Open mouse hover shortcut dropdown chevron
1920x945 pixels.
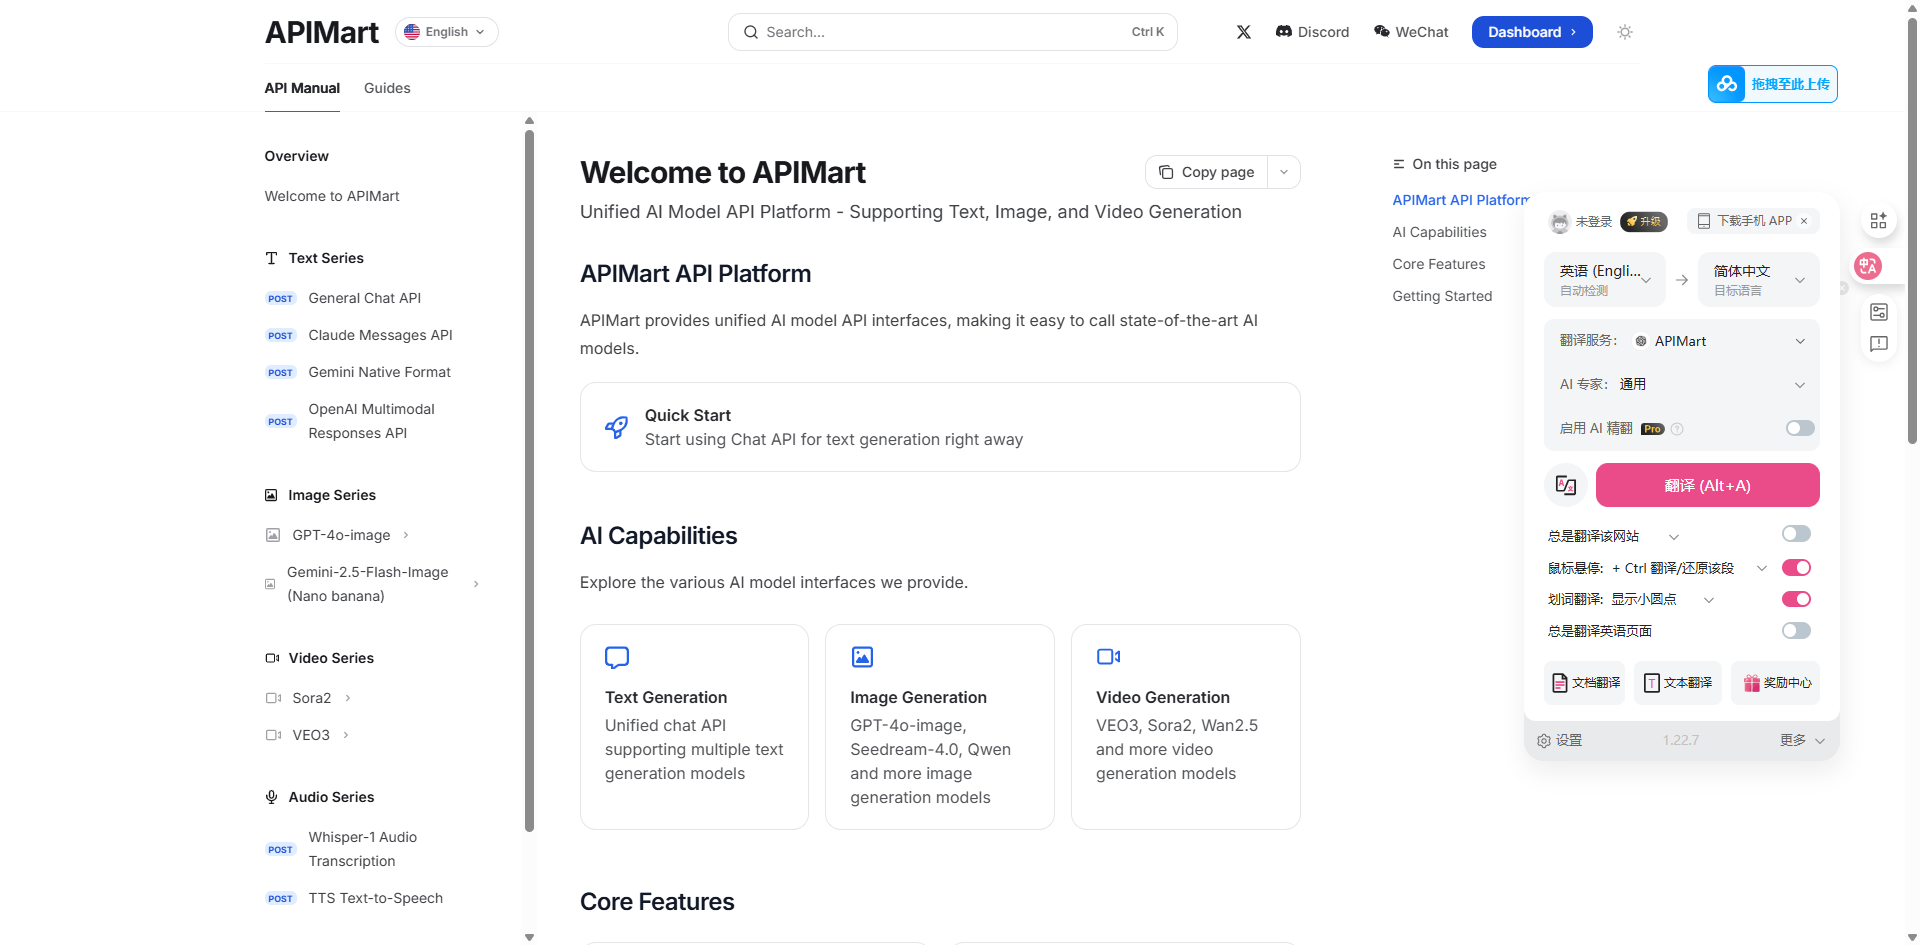pos(1762,568)
